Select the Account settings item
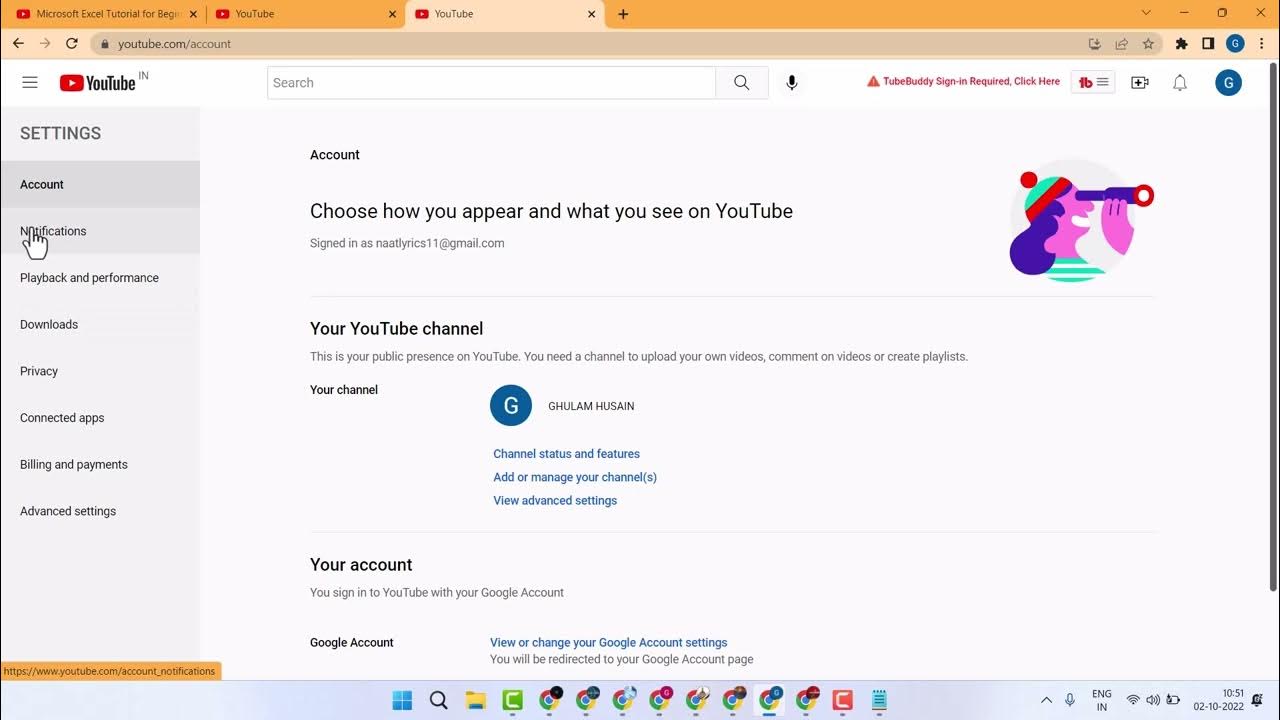This screenshot has width=1280, height=720. pos(100,185)
